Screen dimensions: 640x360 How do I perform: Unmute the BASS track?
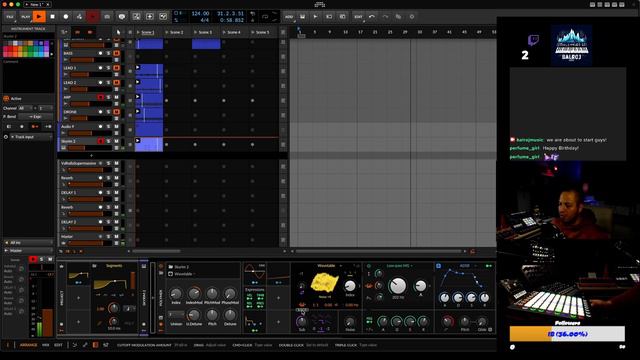pos(116,53)
